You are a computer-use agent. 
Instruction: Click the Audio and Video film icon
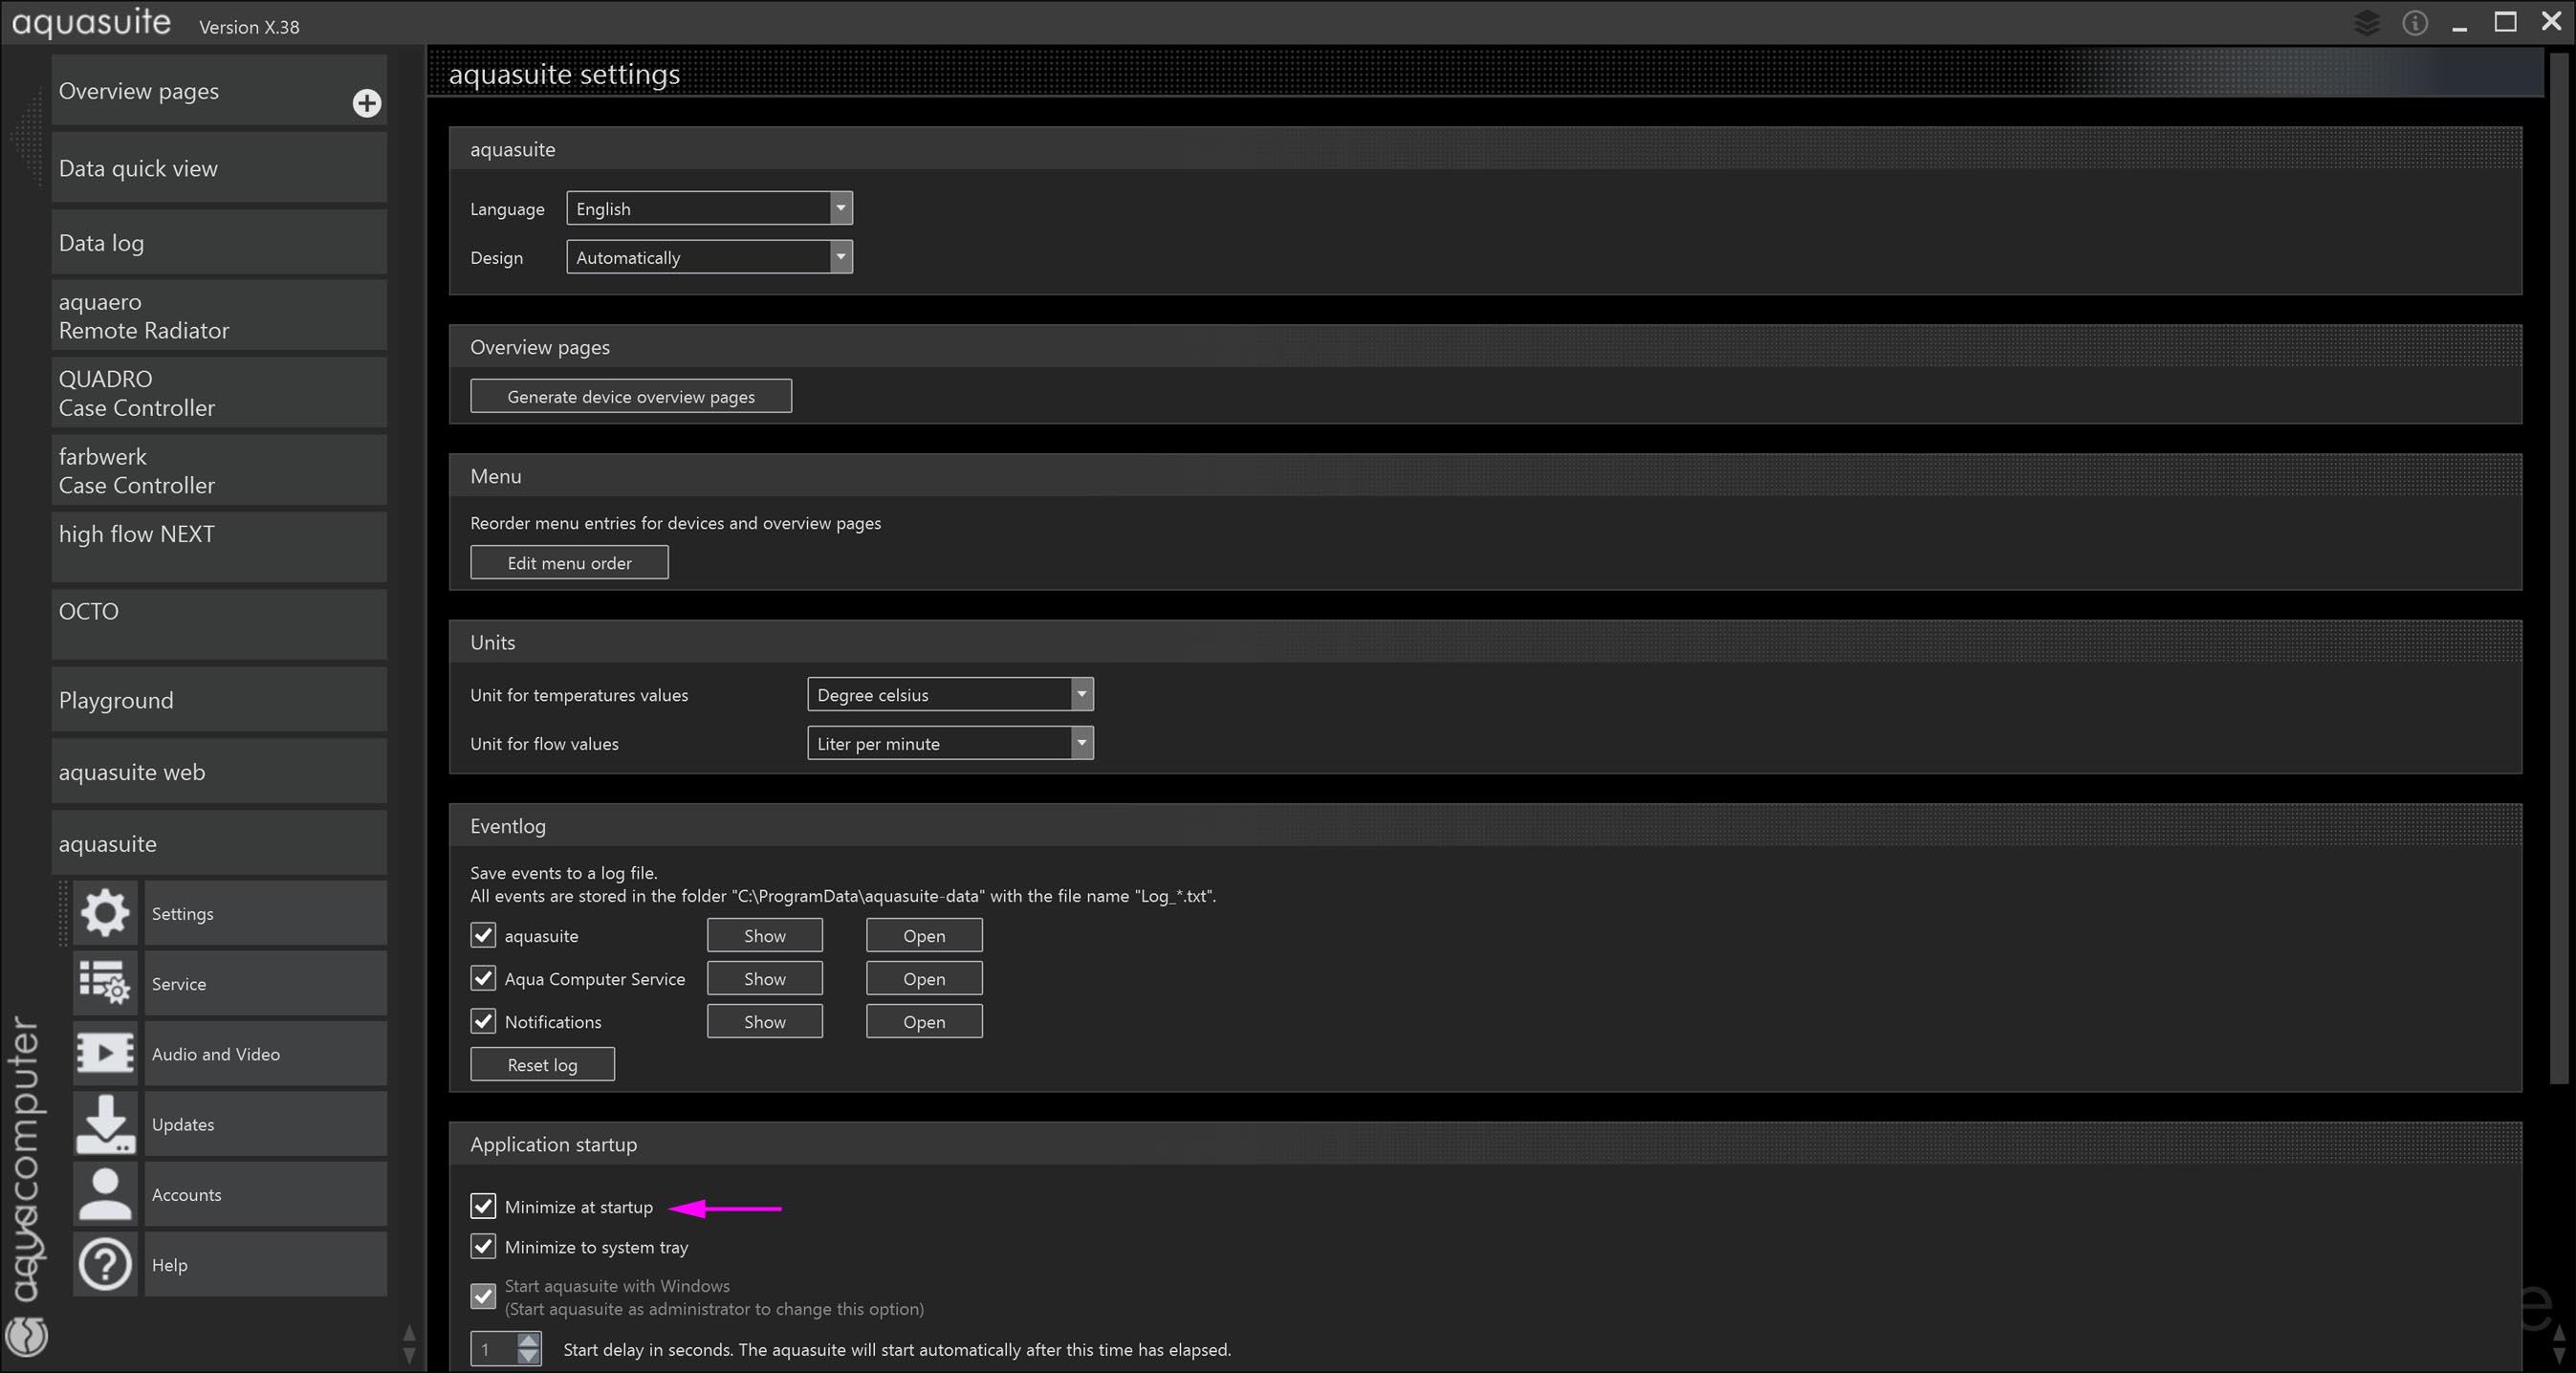point(105,1053)
